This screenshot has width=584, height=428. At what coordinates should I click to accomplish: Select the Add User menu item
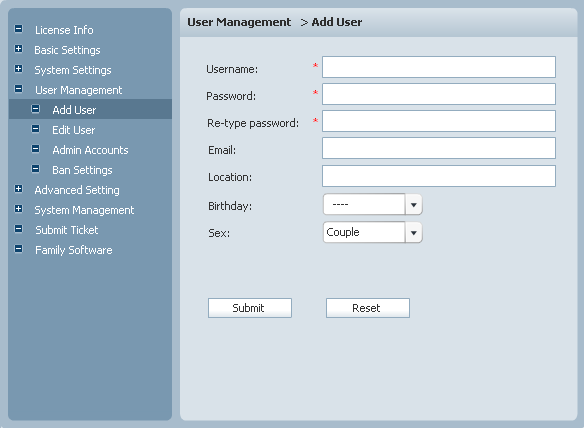pos(90,110)
